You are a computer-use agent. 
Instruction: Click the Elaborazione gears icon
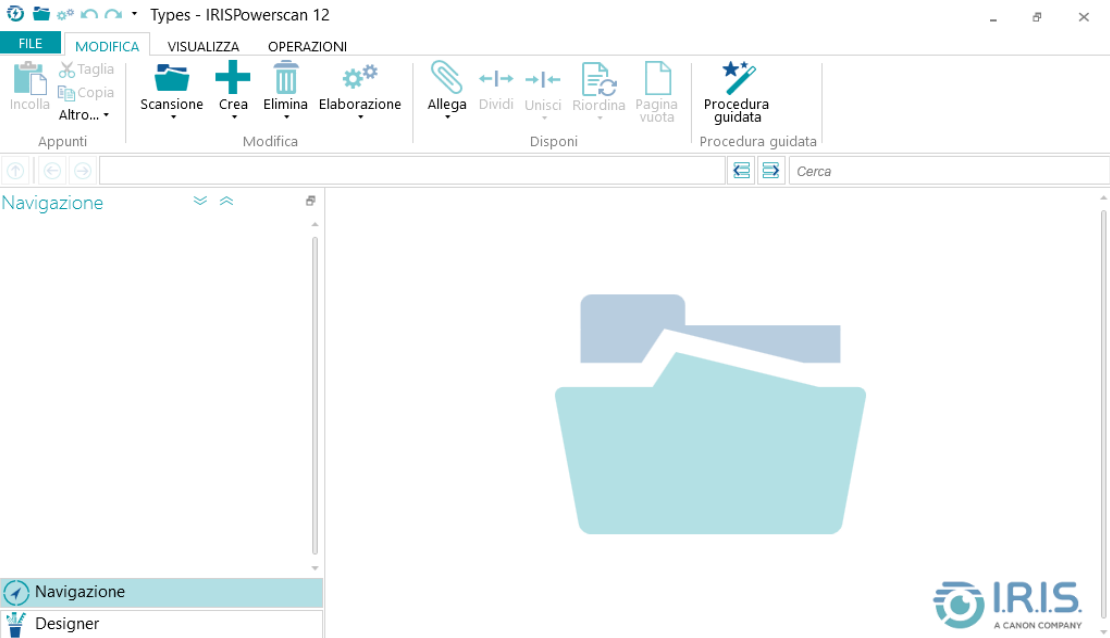click(x=360, y=76)
